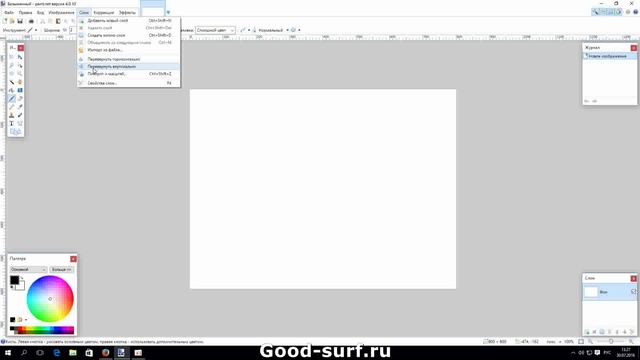The image size is (640, 360).
Task: Click the Save toolbar icon
Action: [20, 21]
